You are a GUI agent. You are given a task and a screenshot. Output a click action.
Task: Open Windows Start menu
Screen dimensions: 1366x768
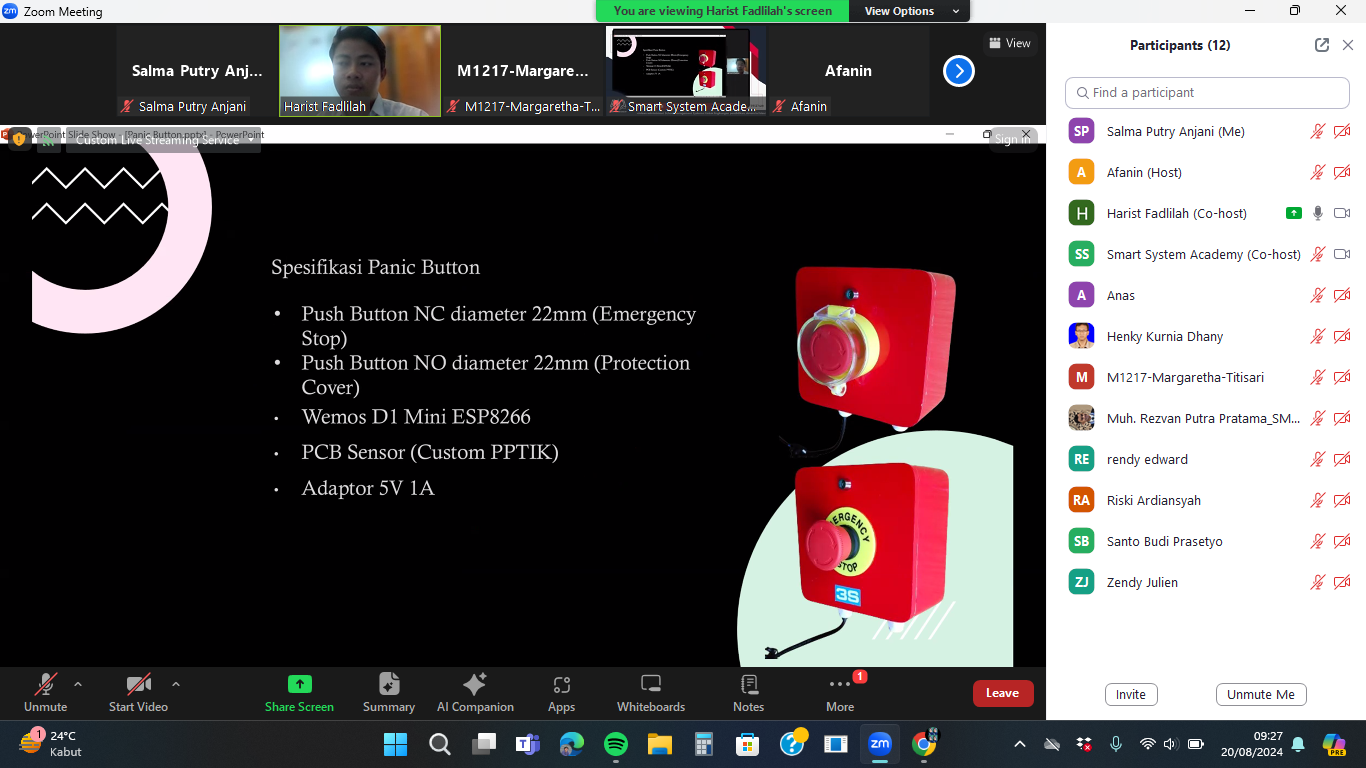click(x=395, y=744)
